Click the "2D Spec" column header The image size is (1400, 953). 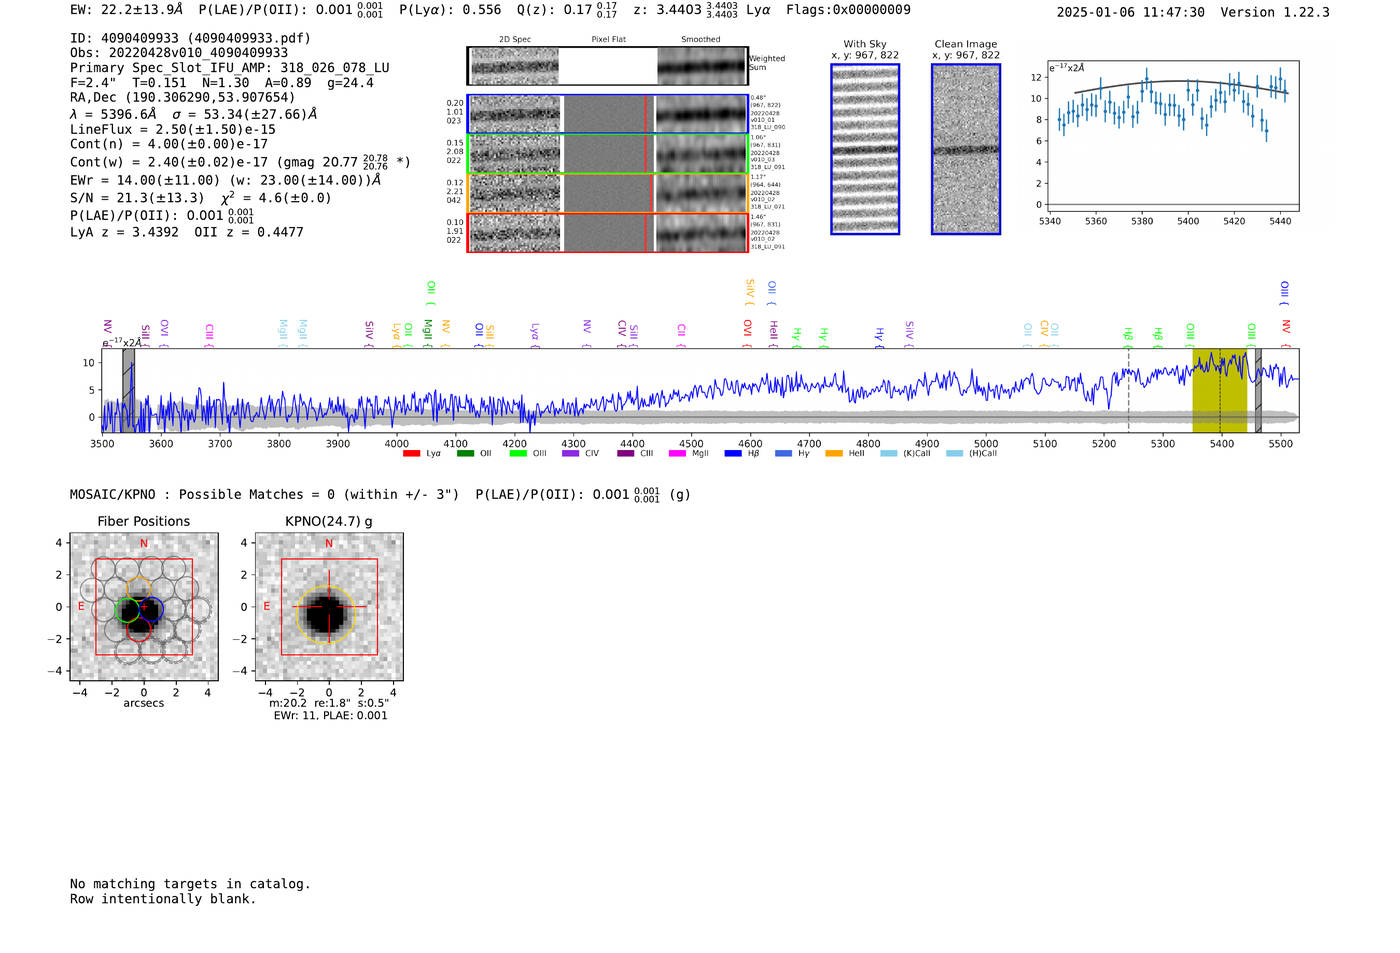(515, 40)
